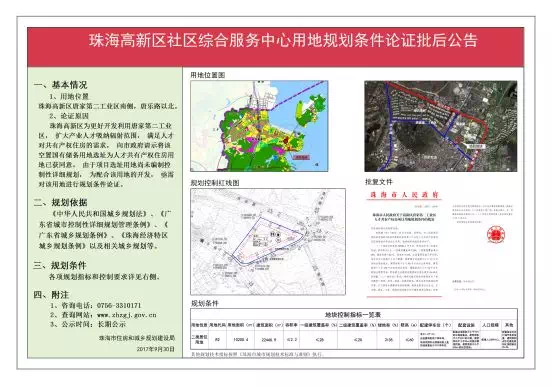Select the 四、附注 heading
This screenshot has width=552, height=387.
click(51, 295)
